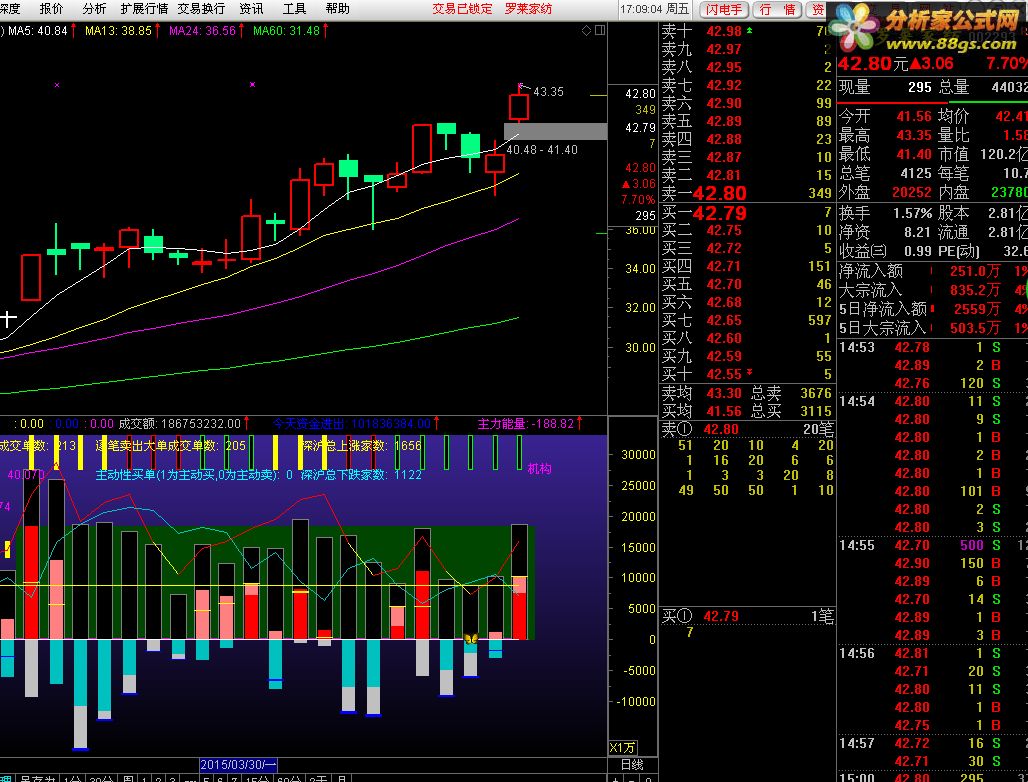Click the 闪电手 button
1028x782 pixels.
(724, 9)
